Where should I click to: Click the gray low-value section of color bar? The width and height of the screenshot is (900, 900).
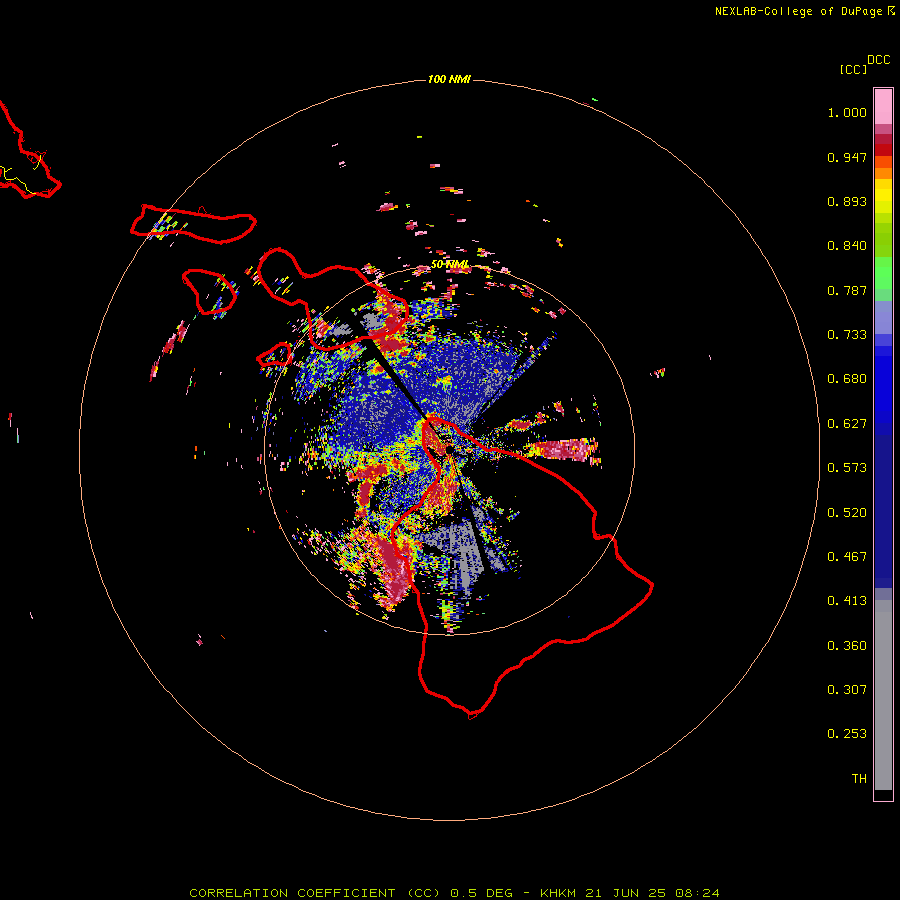[x=883, y=695]
